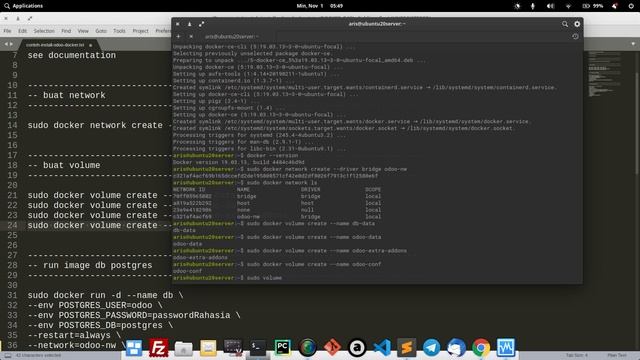
Task: Open Thunderbird from the dock
Action: 456,348
